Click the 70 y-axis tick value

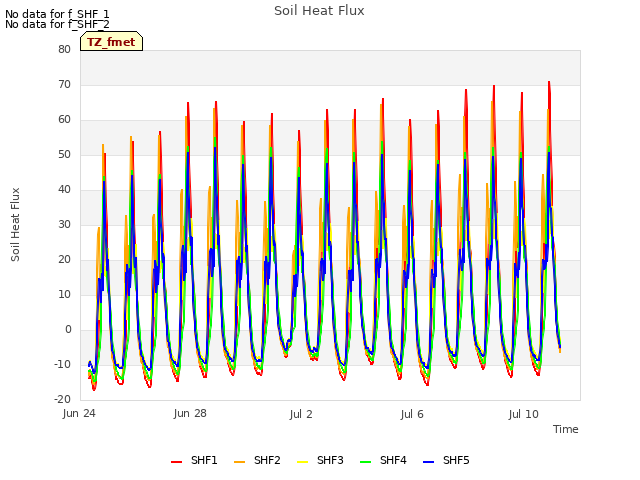[64, 84]
